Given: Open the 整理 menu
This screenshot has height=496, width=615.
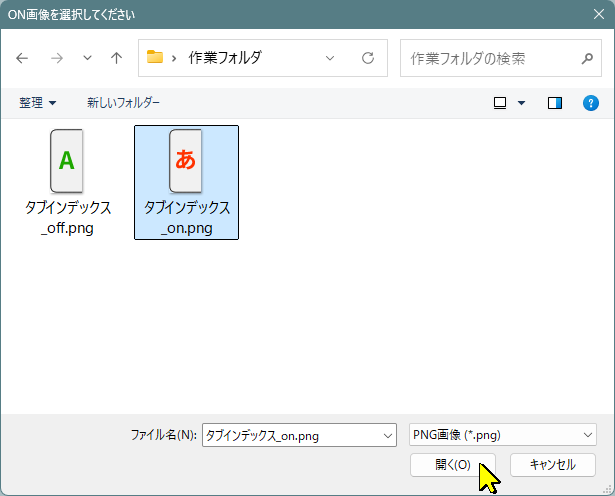Looking at the screenshot, I should tap(38, 103).
